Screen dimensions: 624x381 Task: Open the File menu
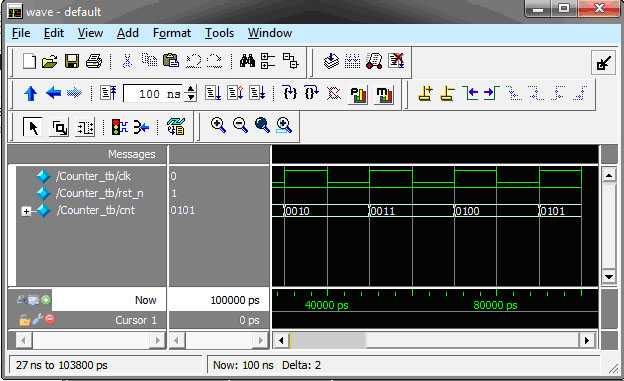(x=21, y=33)
